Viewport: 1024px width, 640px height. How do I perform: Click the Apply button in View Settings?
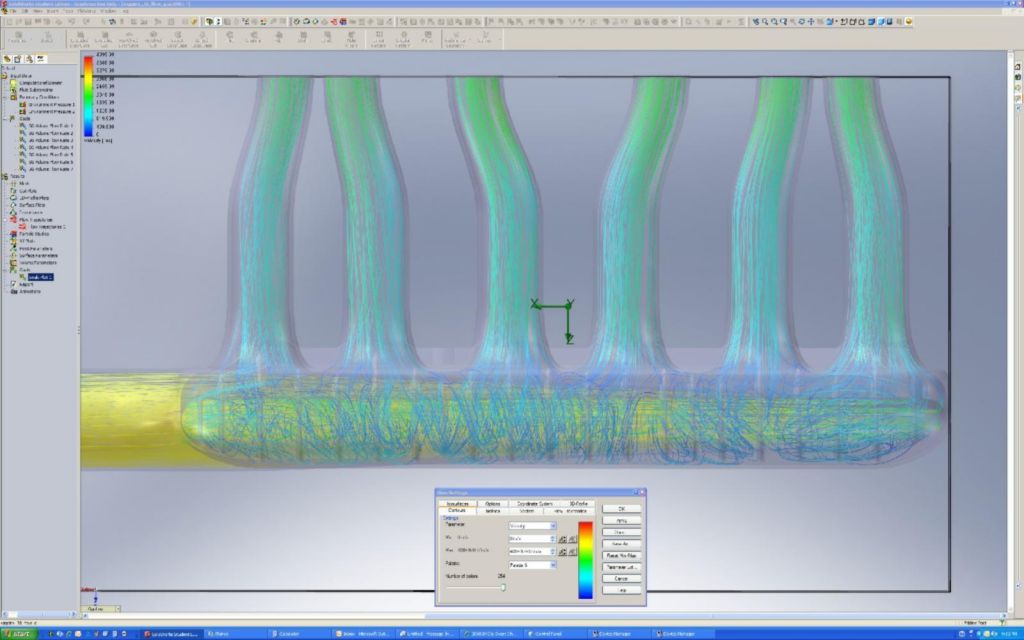tap(621, 520)
